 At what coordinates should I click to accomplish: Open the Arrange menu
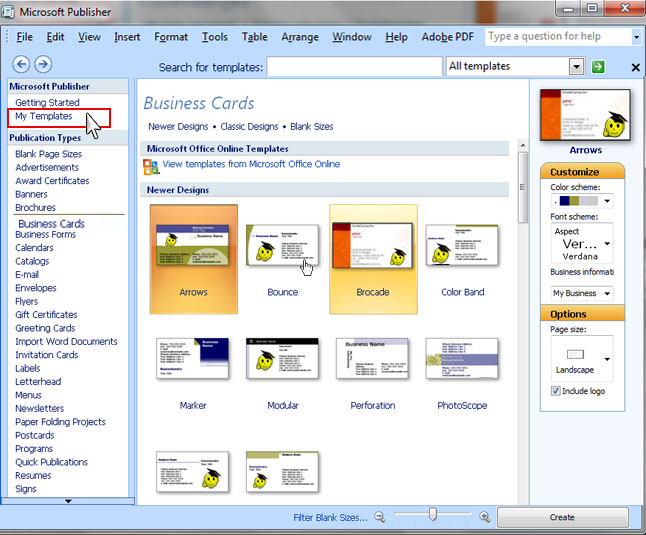tap(300, 37)
